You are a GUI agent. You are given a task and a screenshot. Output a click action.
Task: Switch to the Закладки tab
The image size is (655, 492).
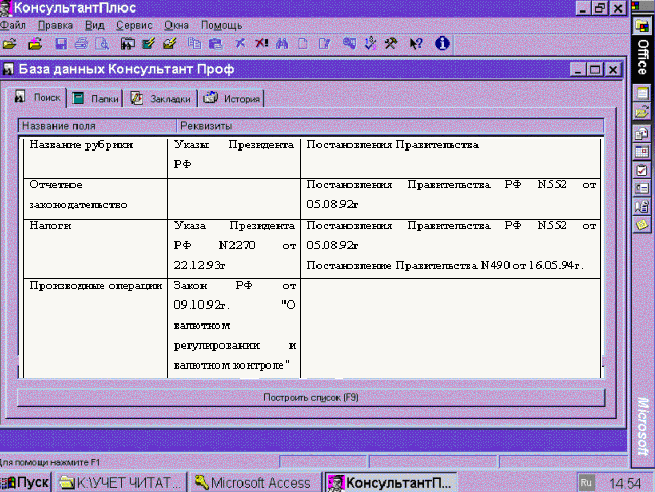[160, 99]
